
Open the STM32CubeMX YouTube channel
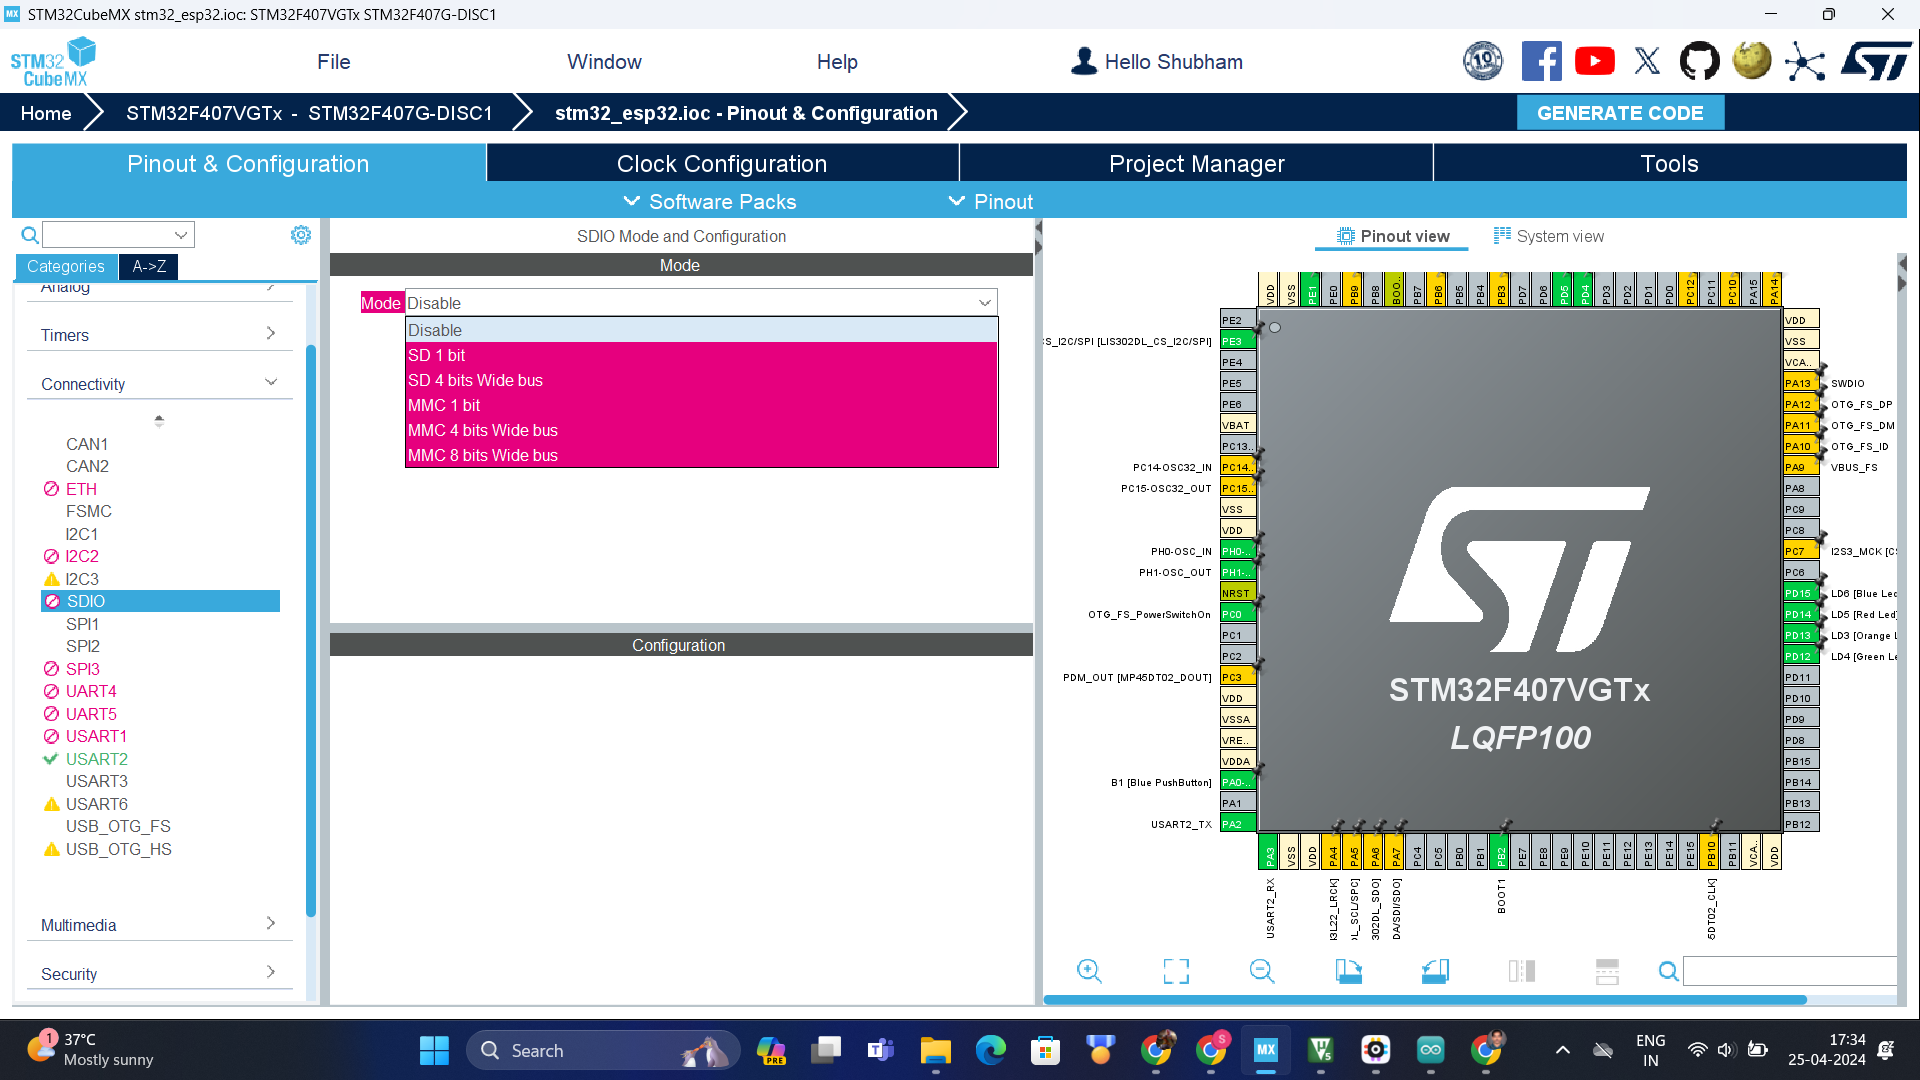[x=1594, y=60]
